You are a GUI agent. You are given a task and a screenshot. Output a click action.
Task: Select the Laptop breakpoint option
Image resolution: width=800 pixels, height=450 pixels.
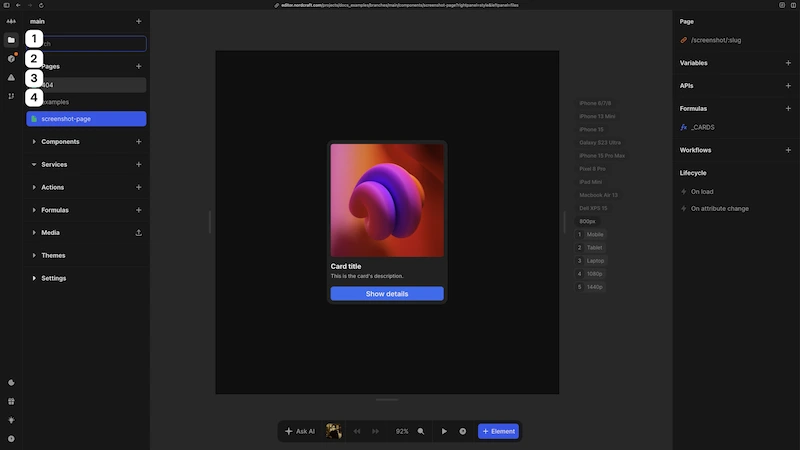click(x=591, y=261)
